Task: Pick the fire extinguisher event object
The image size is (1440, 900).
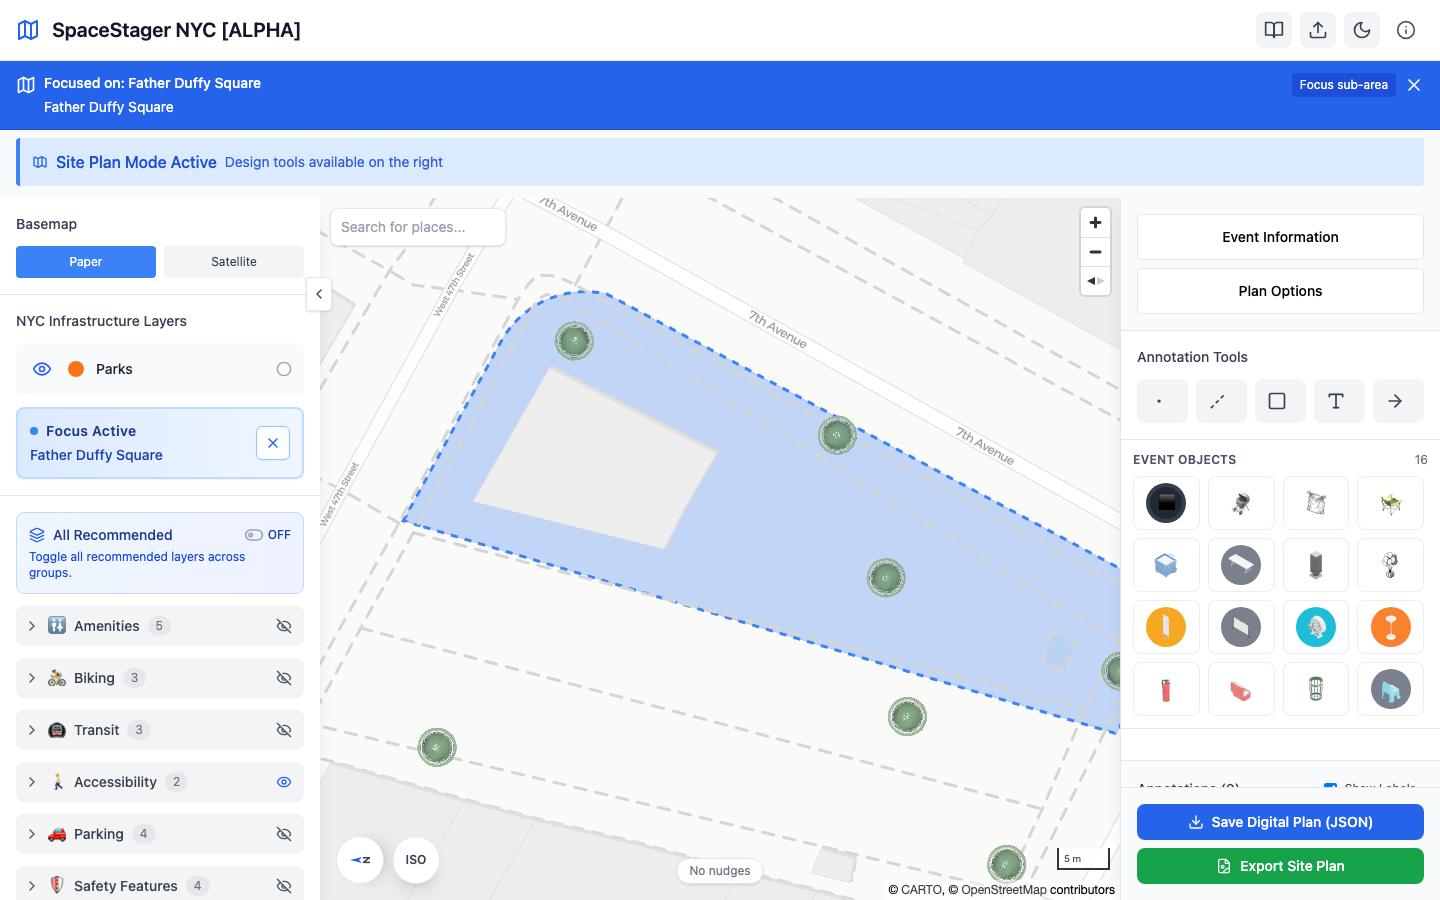Action: click(1166, 689)
